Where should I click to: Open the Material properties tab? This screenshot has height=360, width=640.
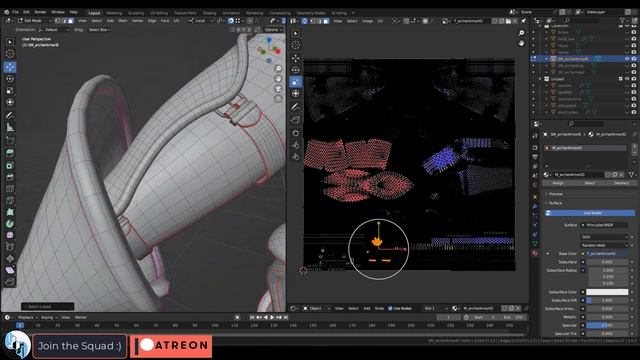click(x=535, y=253)
